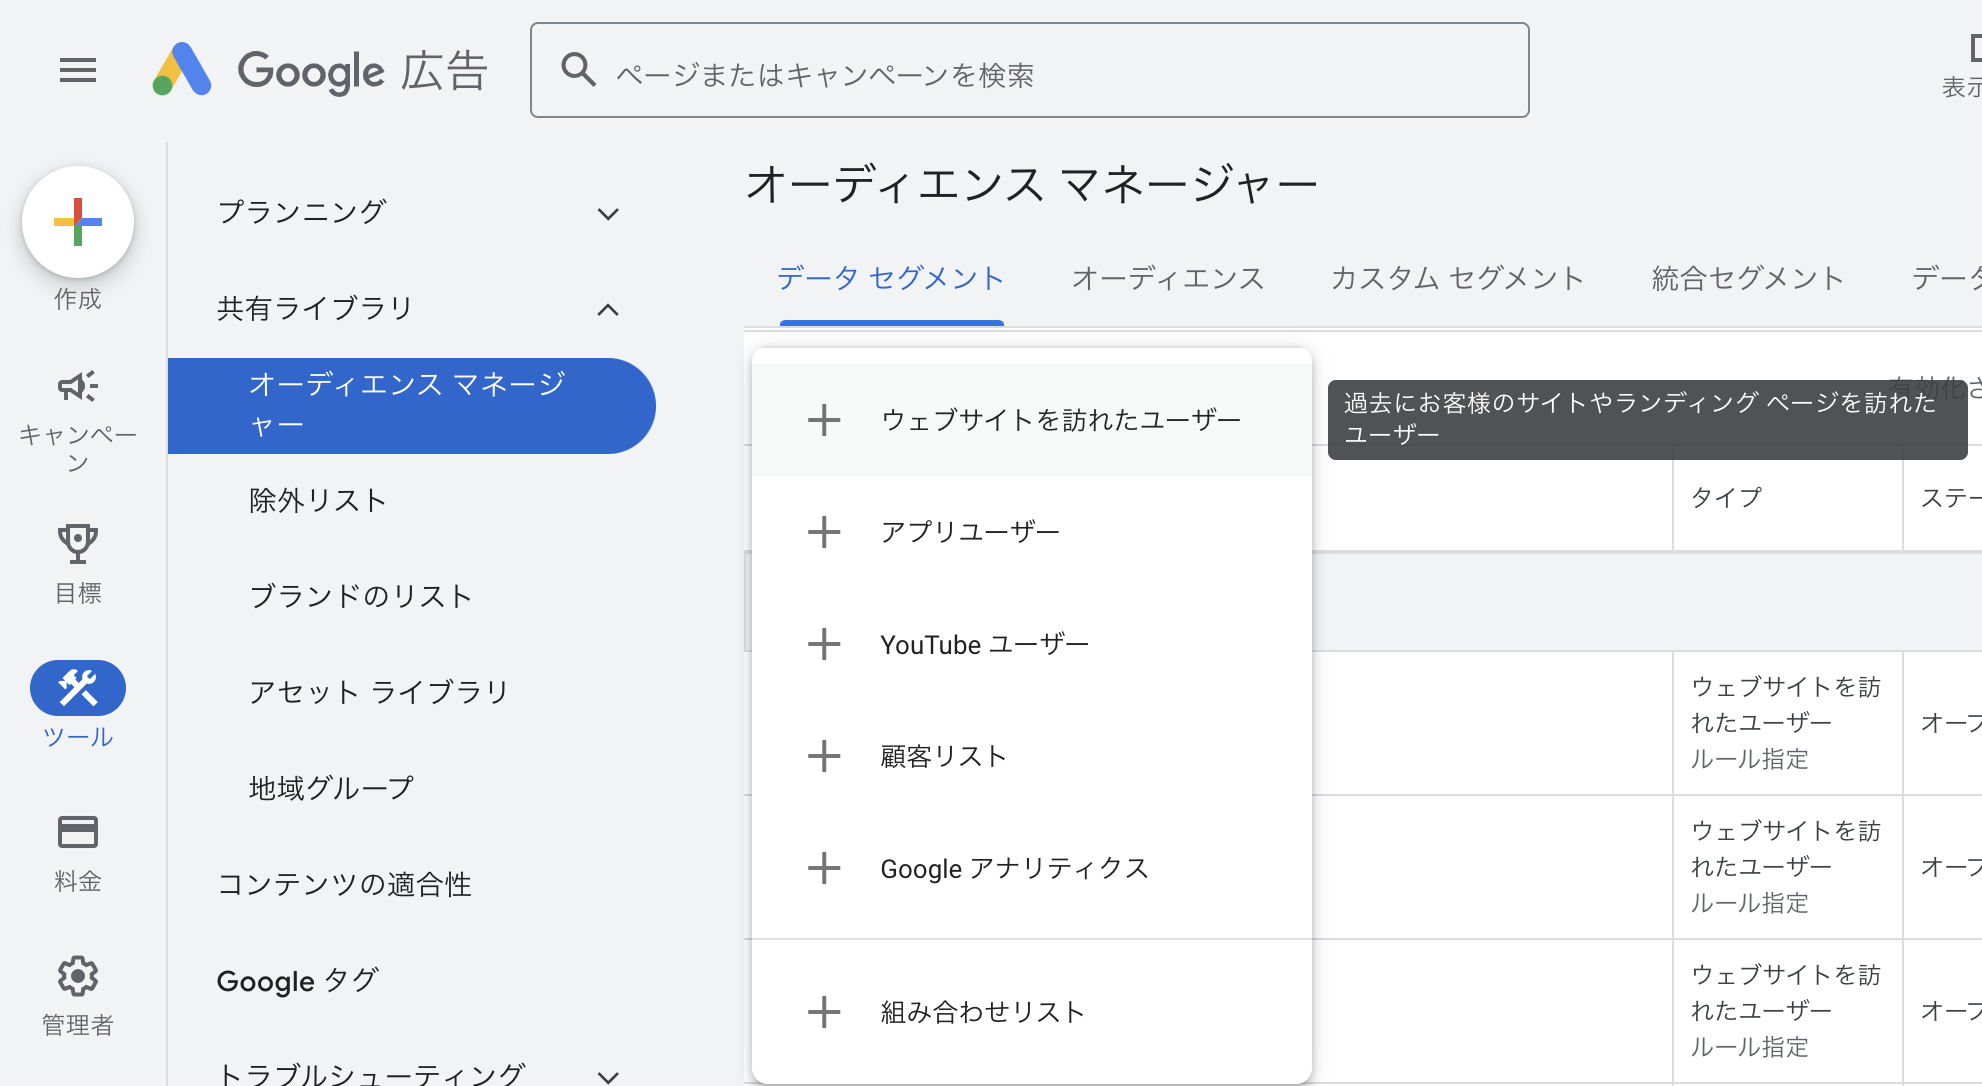Image resolution: width=1982 pixels, height=1086 pixels.
Task: Click プランニング section label
Action: [x=302, y=212]
